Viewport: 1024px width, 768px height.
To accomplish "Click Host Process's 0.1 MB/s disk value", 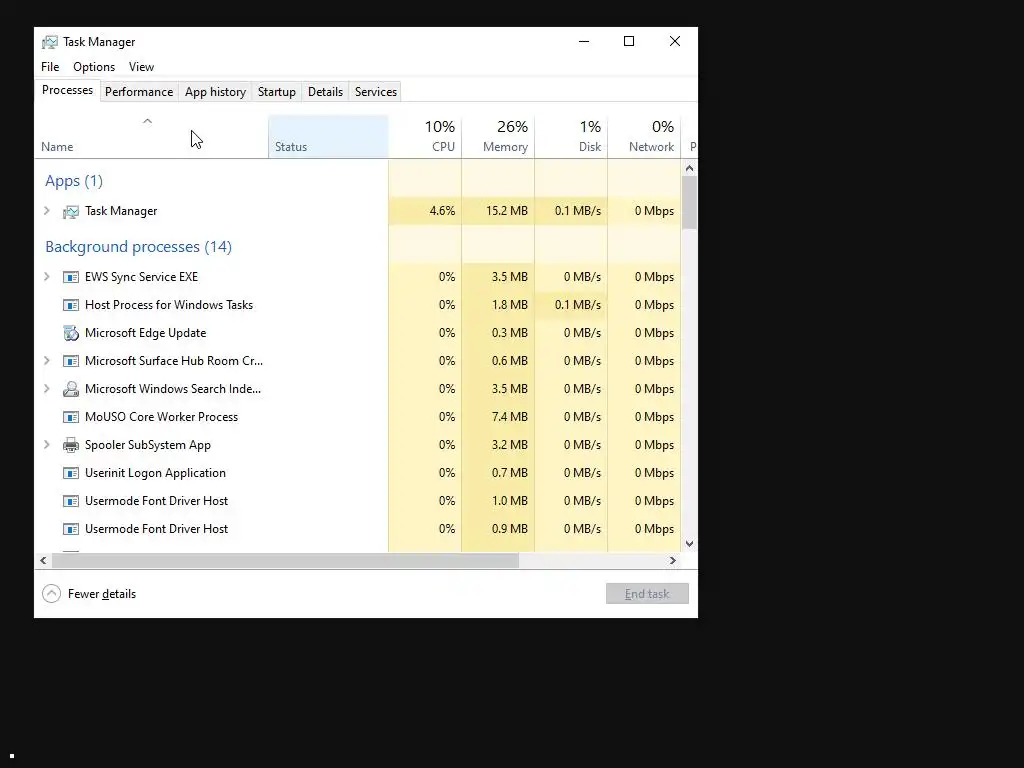I will coord(578,305).
